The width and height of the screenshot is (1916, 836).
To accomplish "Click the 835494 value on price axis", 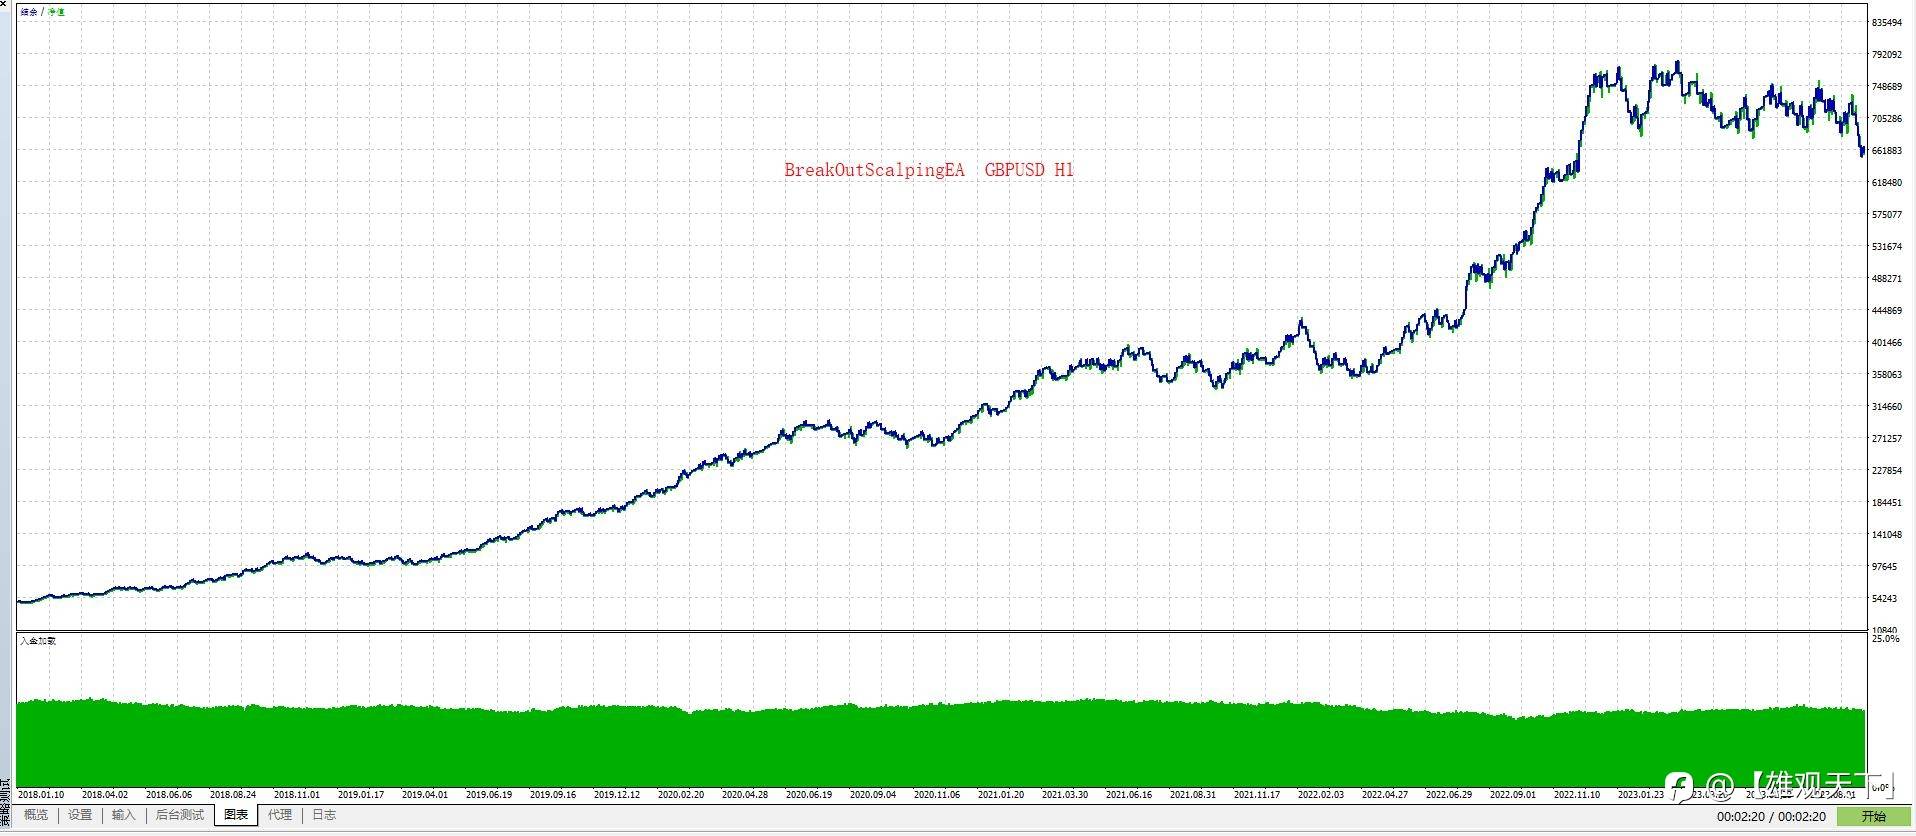I will (1886, 23).
